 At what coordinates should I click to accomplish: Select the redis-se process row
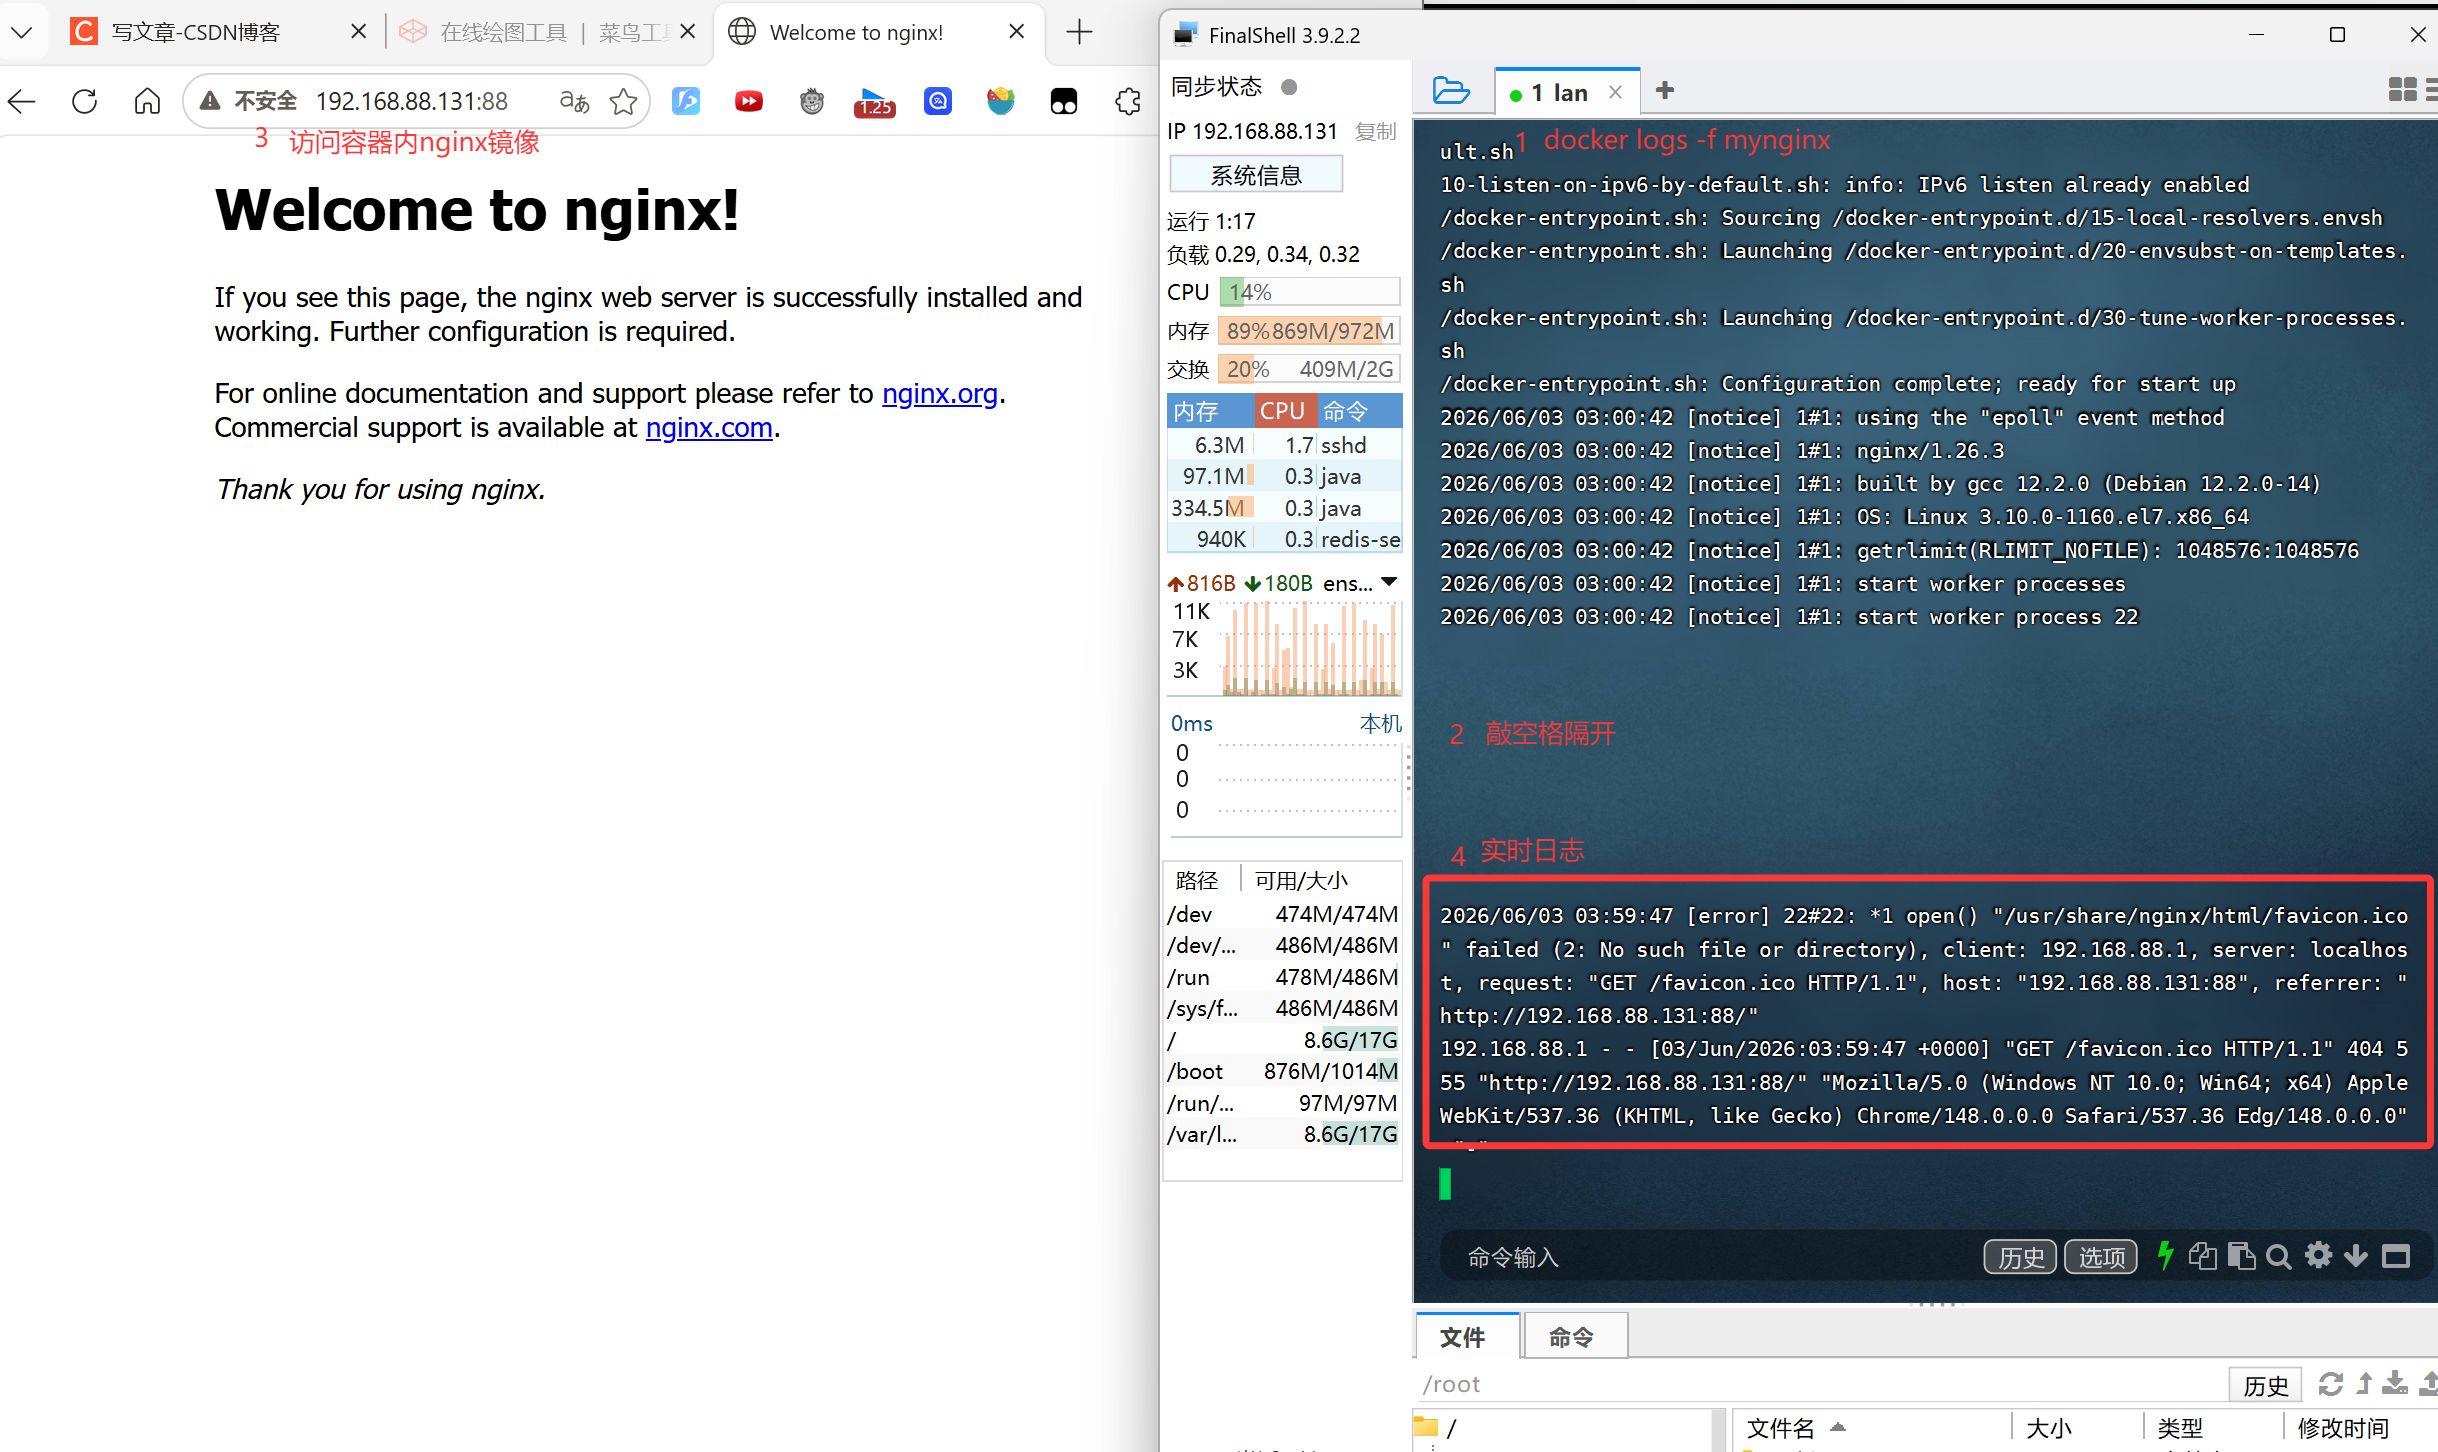(x=1285, y=539)
